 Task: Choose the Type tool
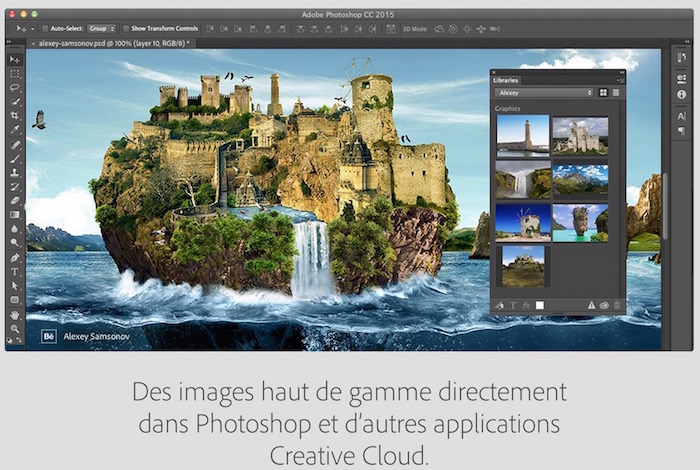tap(15, 271)
